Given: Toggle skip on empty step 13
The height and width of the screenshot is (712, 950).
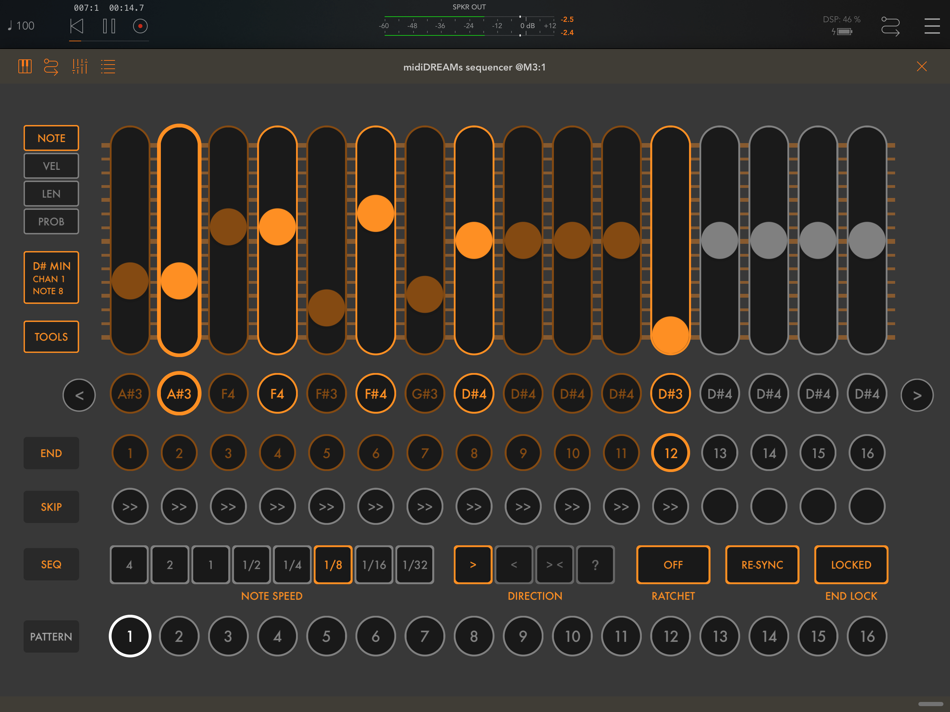Looking at the screenshot, I should [720, 507].
